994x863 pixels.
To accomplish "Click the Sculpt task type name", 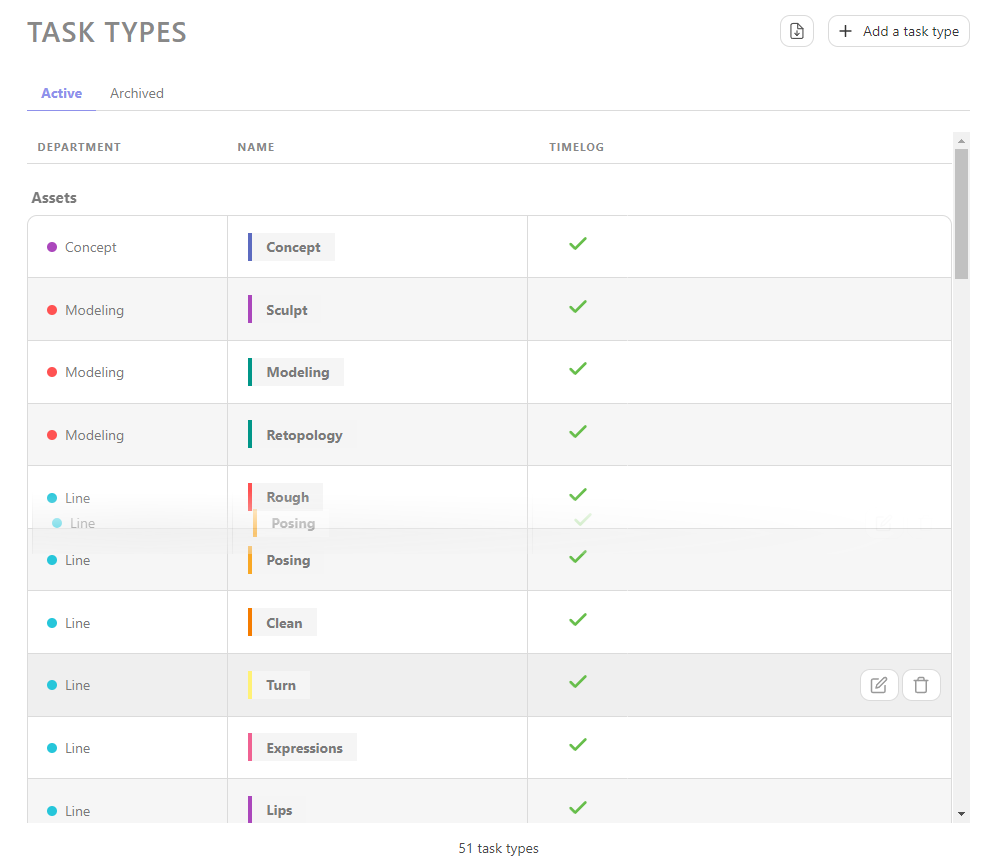I will pos(287,310).
